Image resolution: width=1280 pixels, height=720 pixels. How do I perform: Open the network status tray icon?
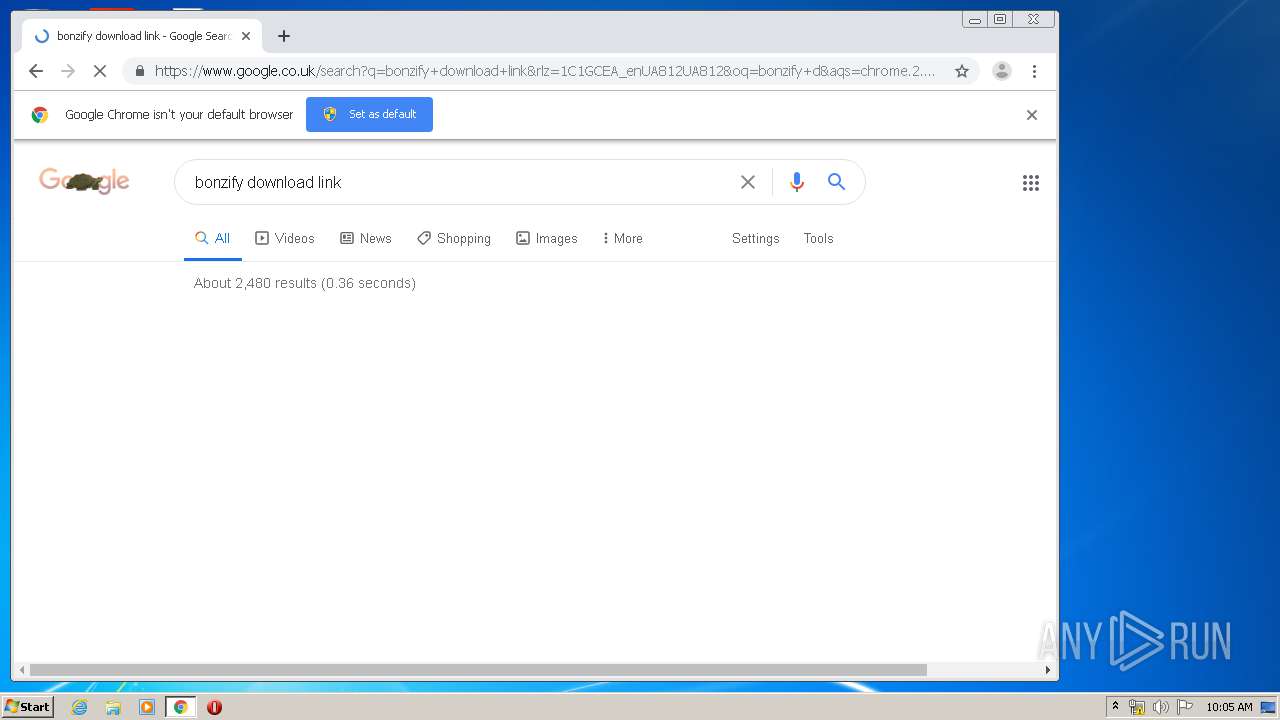tap(1137, 707)
